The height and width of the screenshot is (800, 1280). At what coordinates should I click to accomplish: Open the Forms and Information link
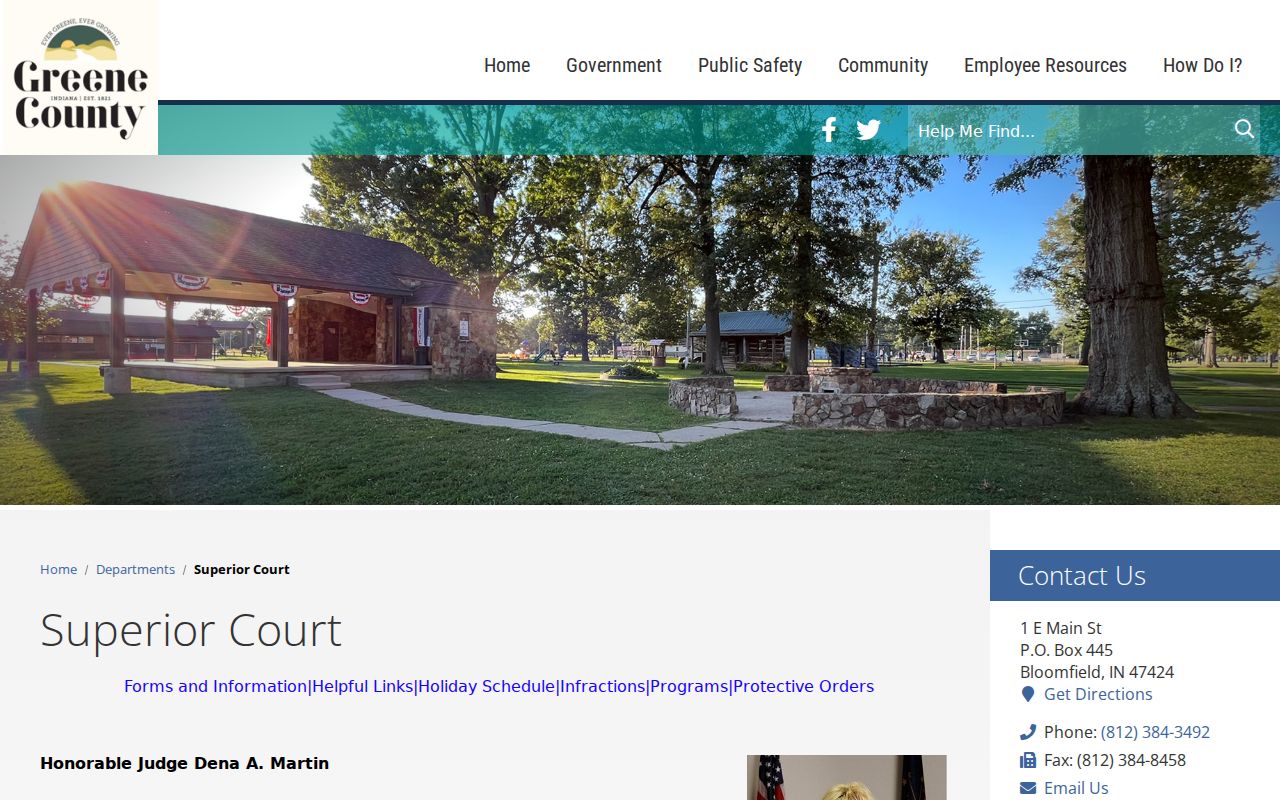click(x=215, y=686)
